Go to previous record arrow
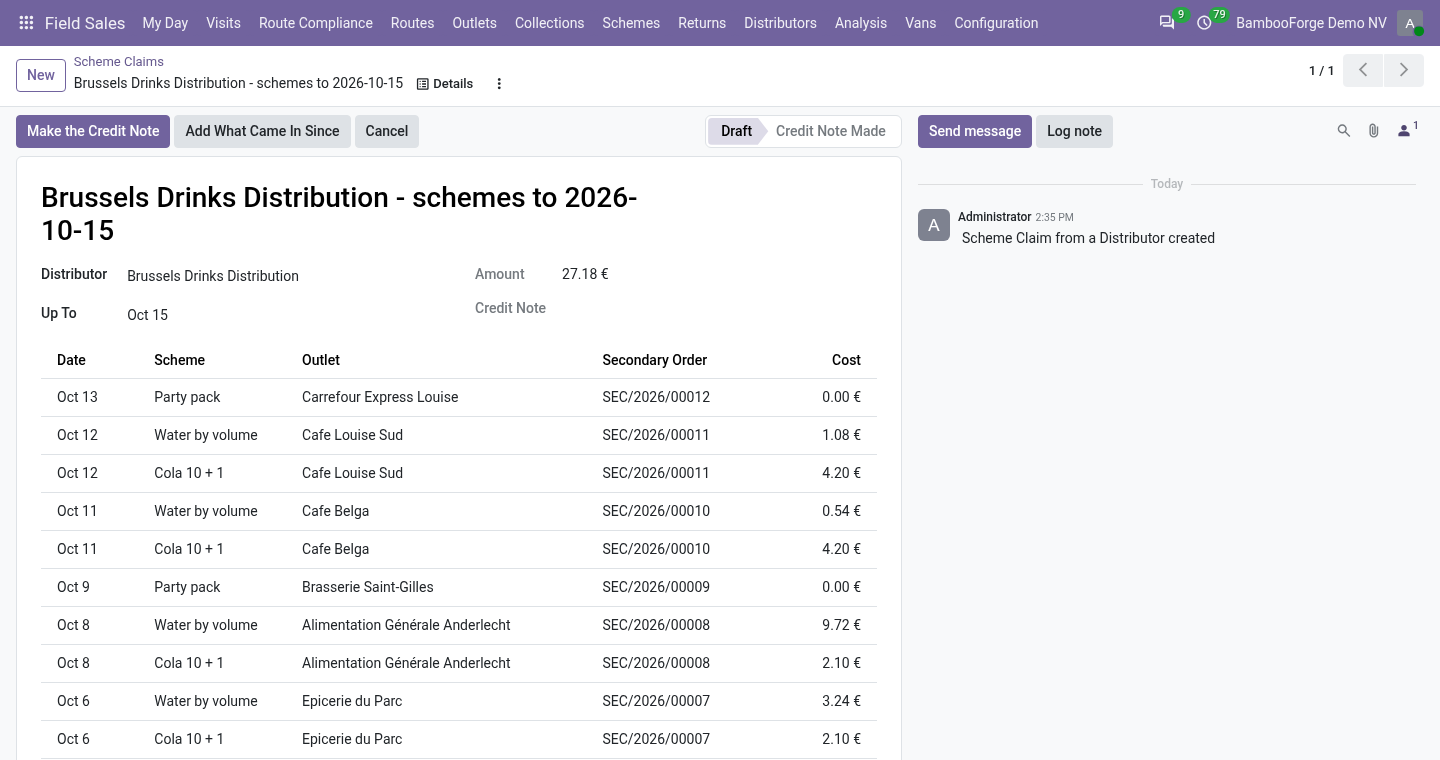Image resolution: width=1440 pixels, height=760 pixels. pyautogui.click(x=1363, y=71)
